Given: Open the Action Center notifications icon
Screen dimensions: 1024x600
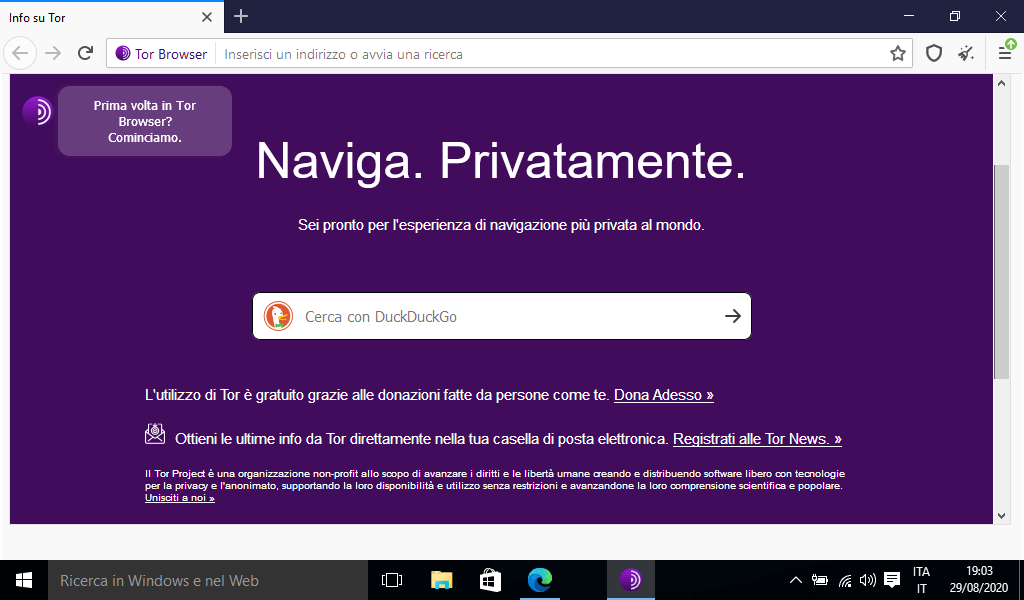Looking at the screenshot, I should point(892,580).
